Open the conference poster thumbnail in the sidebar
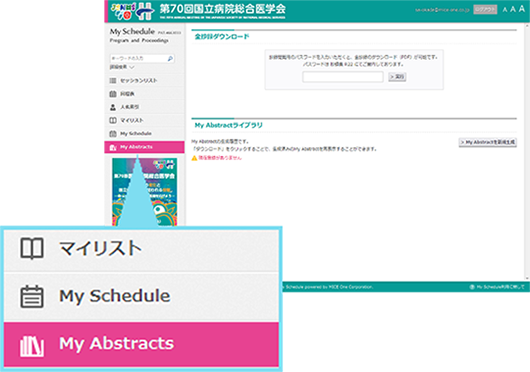Image resolution: width=530 pixels, height=372 pixels. point(145,192)
